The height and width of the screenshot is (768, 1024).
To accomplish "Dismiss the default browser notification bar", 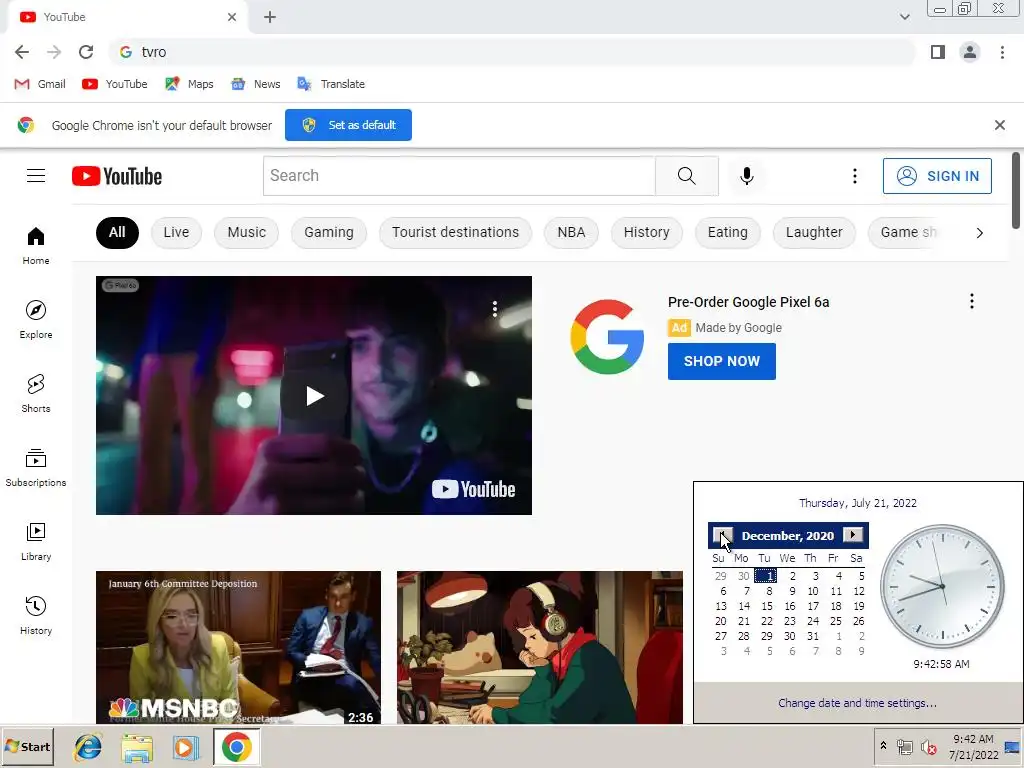I will point(999,125).
